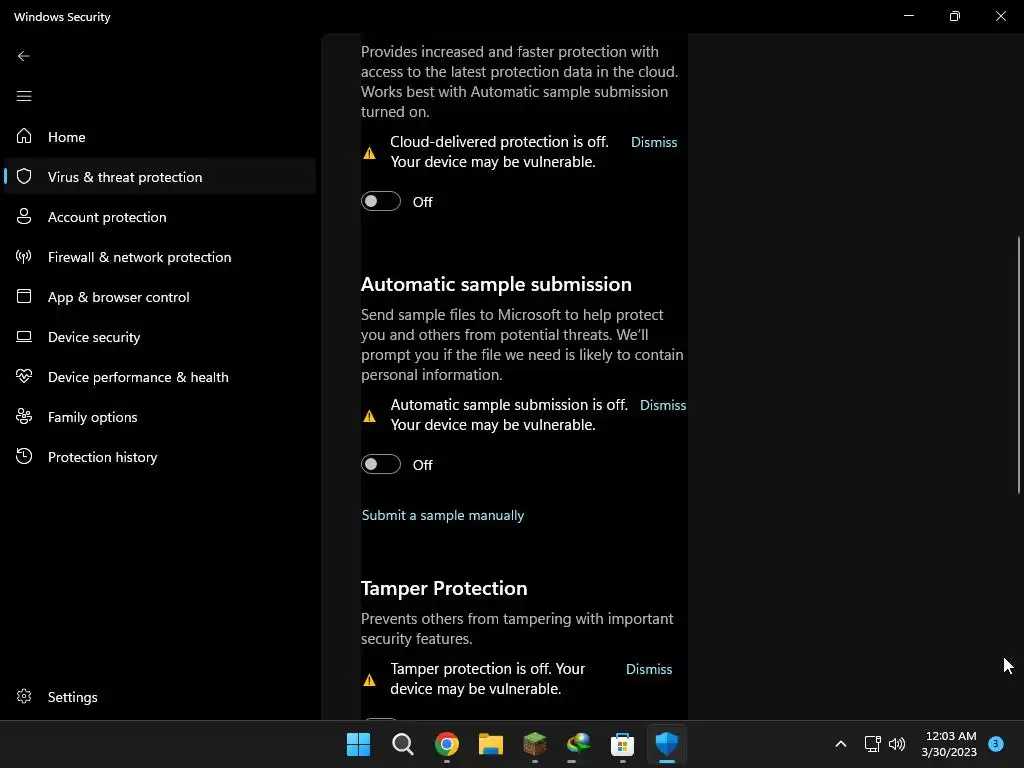
Task: Open the Minecraft block icon in taskbar
Action: [534, 744]
